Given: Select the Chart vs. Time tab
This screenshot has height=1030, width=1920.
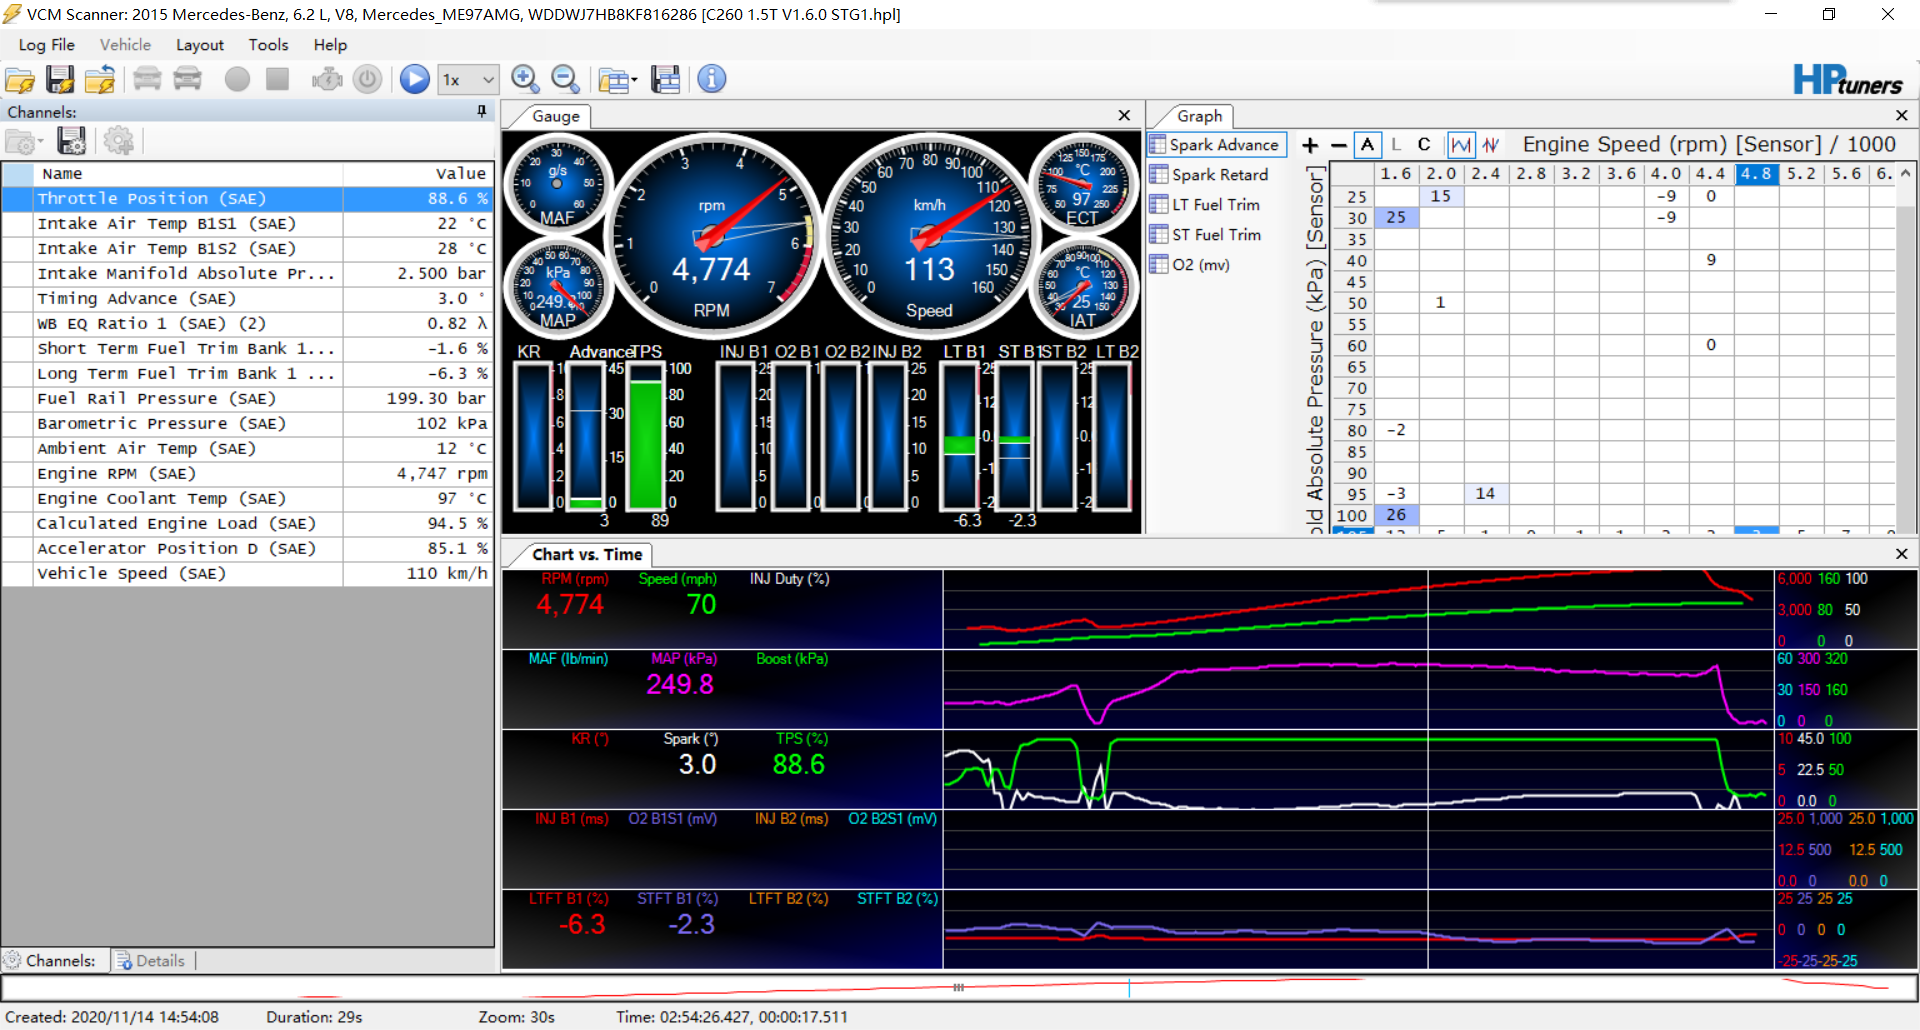Looking at the screenshot, I should tap(587, 554).
